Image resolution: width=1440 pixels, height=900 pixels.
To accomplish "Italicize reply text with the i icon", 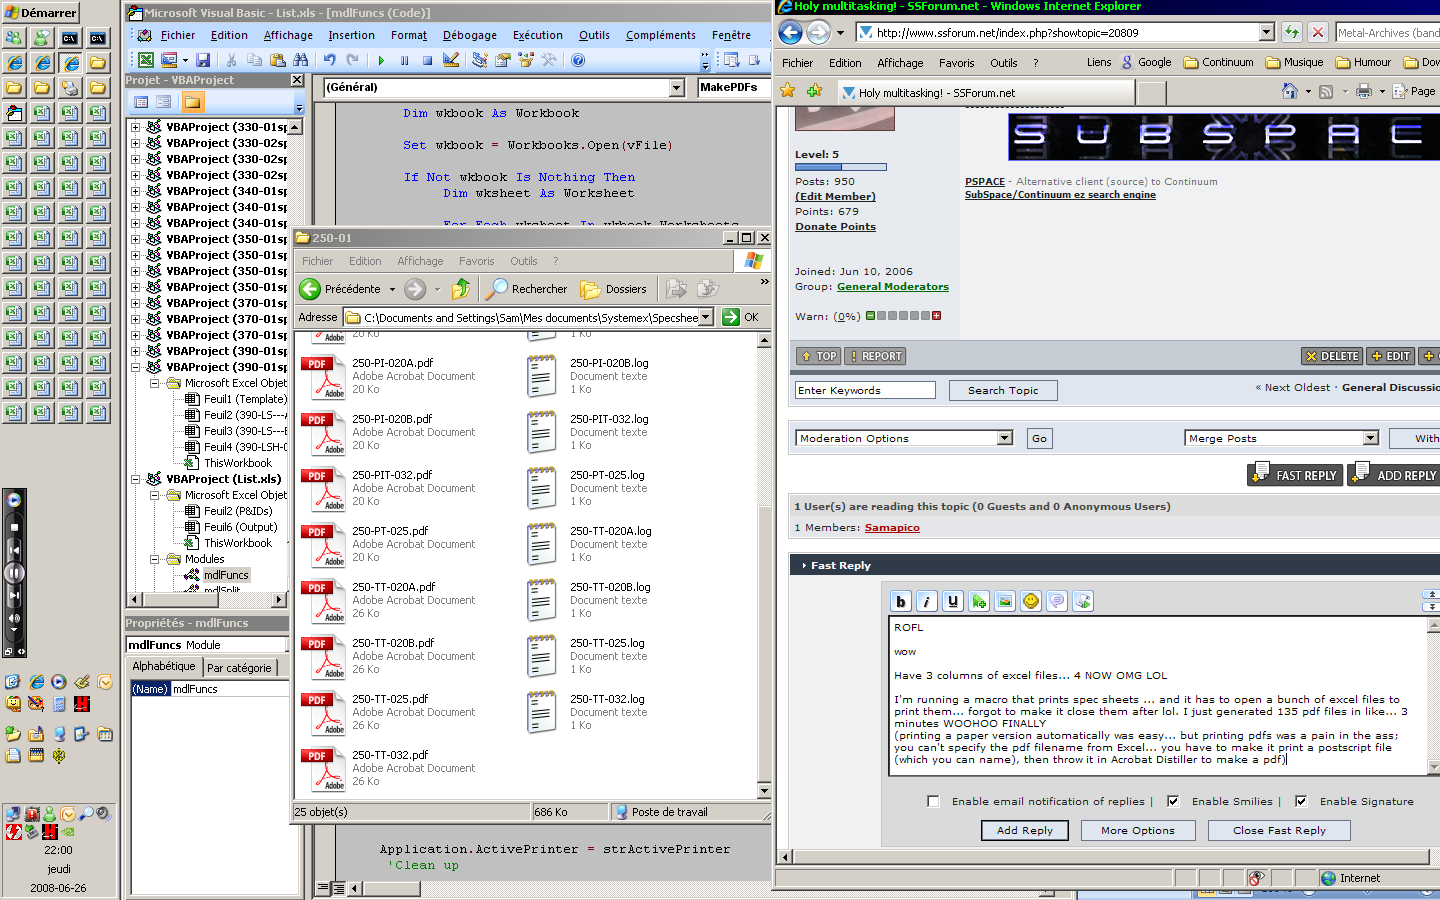I will (x=927, y=601).
